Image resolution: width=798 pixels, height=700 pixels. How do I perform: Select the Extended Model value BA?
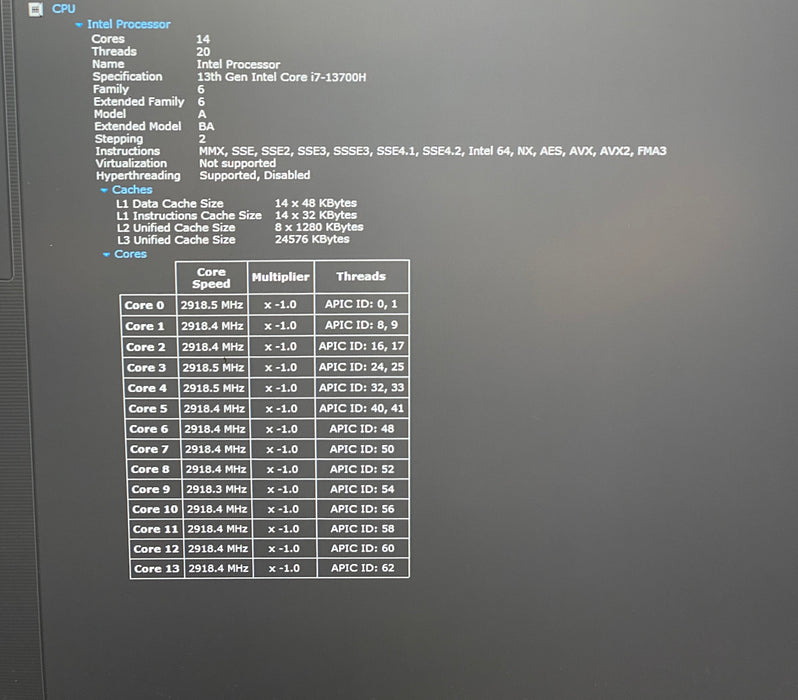pos(206,126)
